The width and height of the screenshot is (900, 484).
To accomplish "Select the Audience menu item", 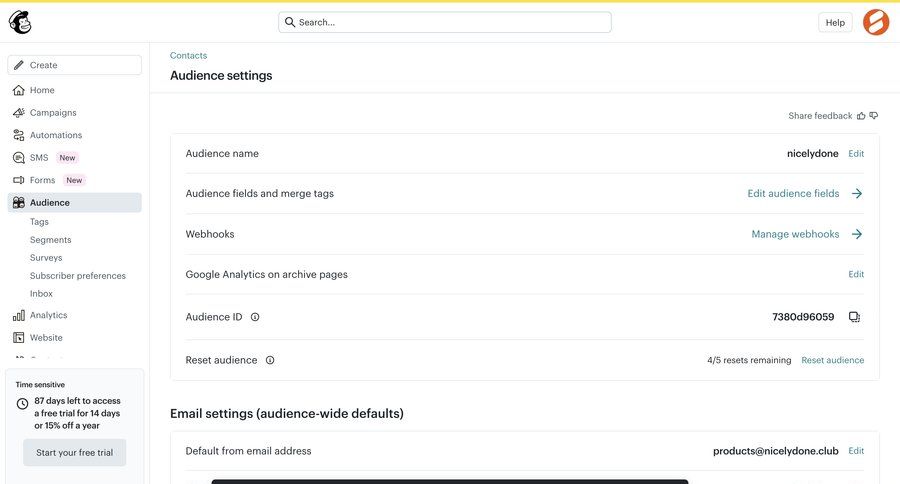I will pos(75,203).
